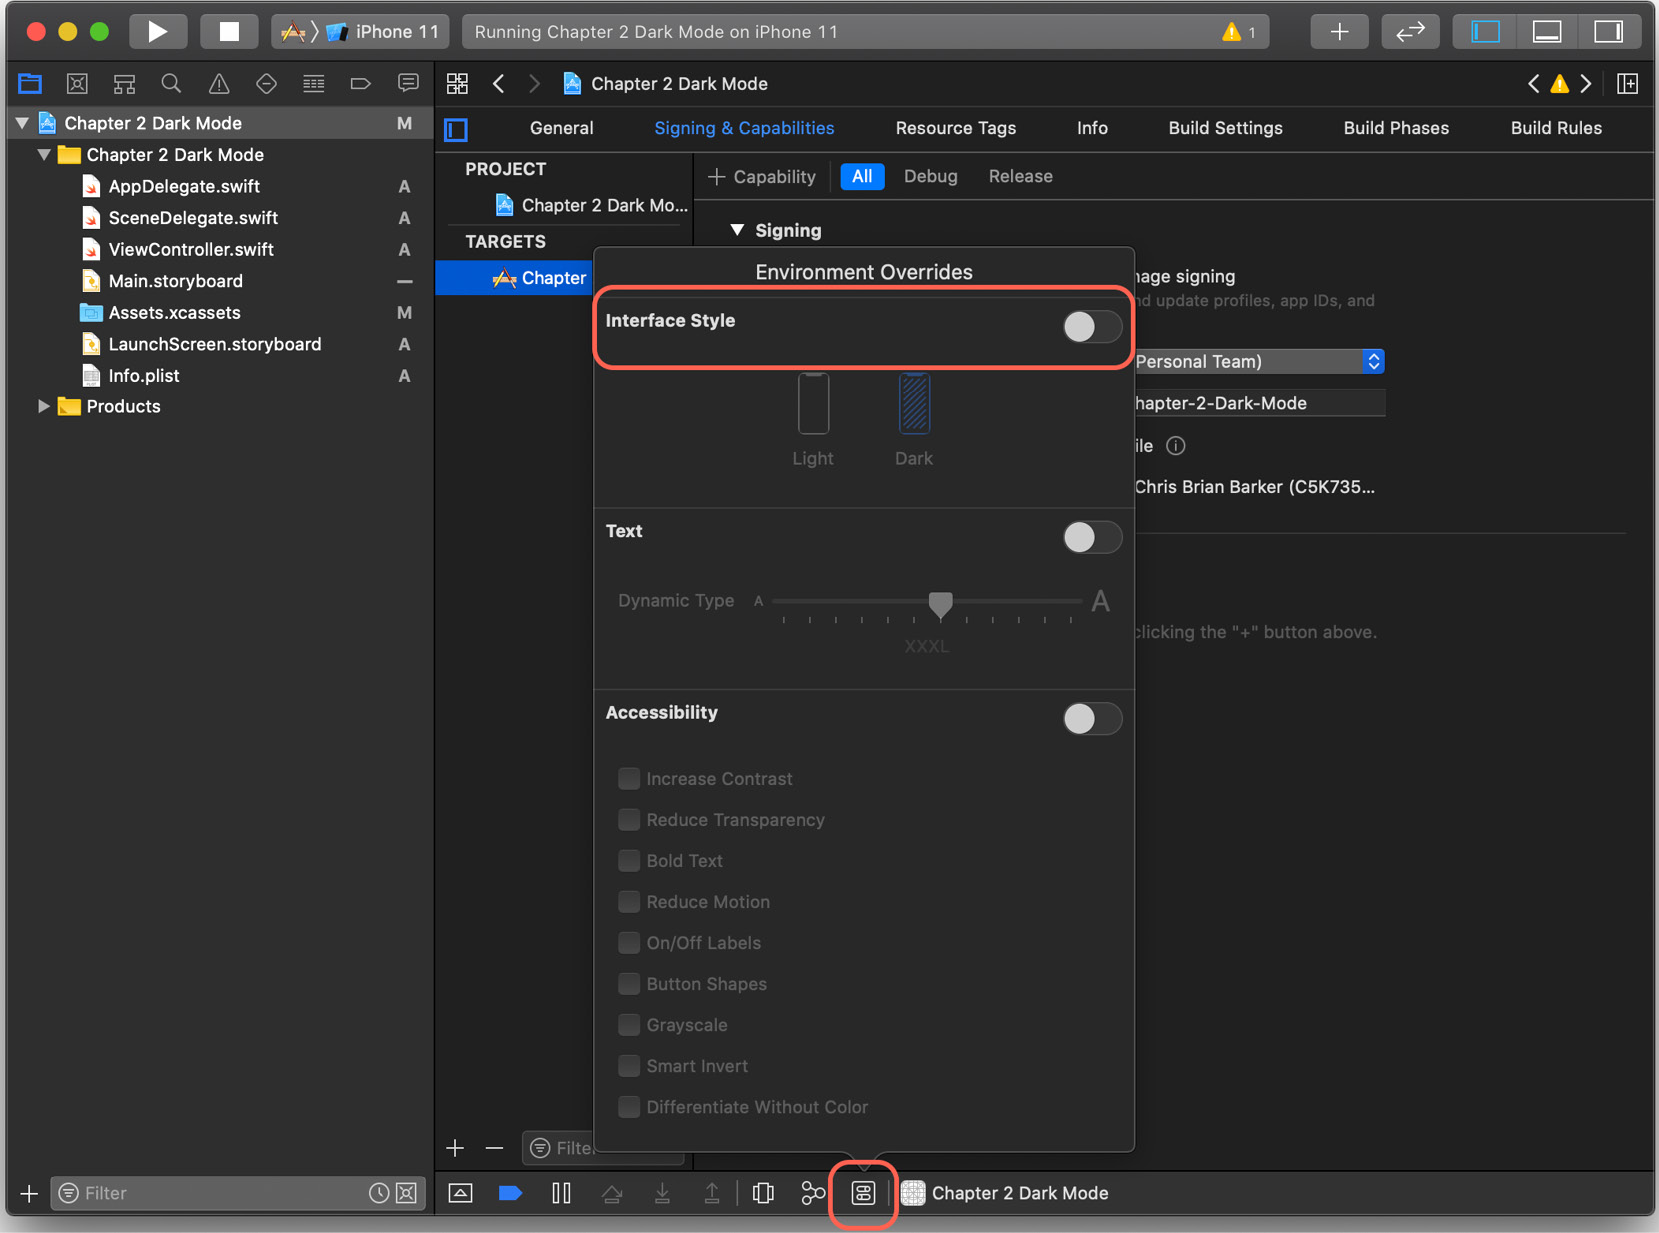This screenshot has height=1233, width=1659.
Task: Open the Debug navigator
Action: [313, 84]
